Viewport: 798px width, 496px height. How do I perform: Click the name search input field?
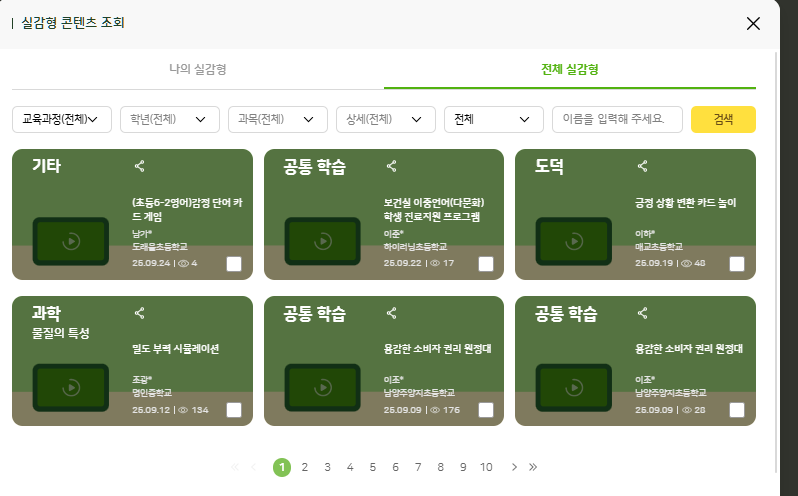[617, 120]
